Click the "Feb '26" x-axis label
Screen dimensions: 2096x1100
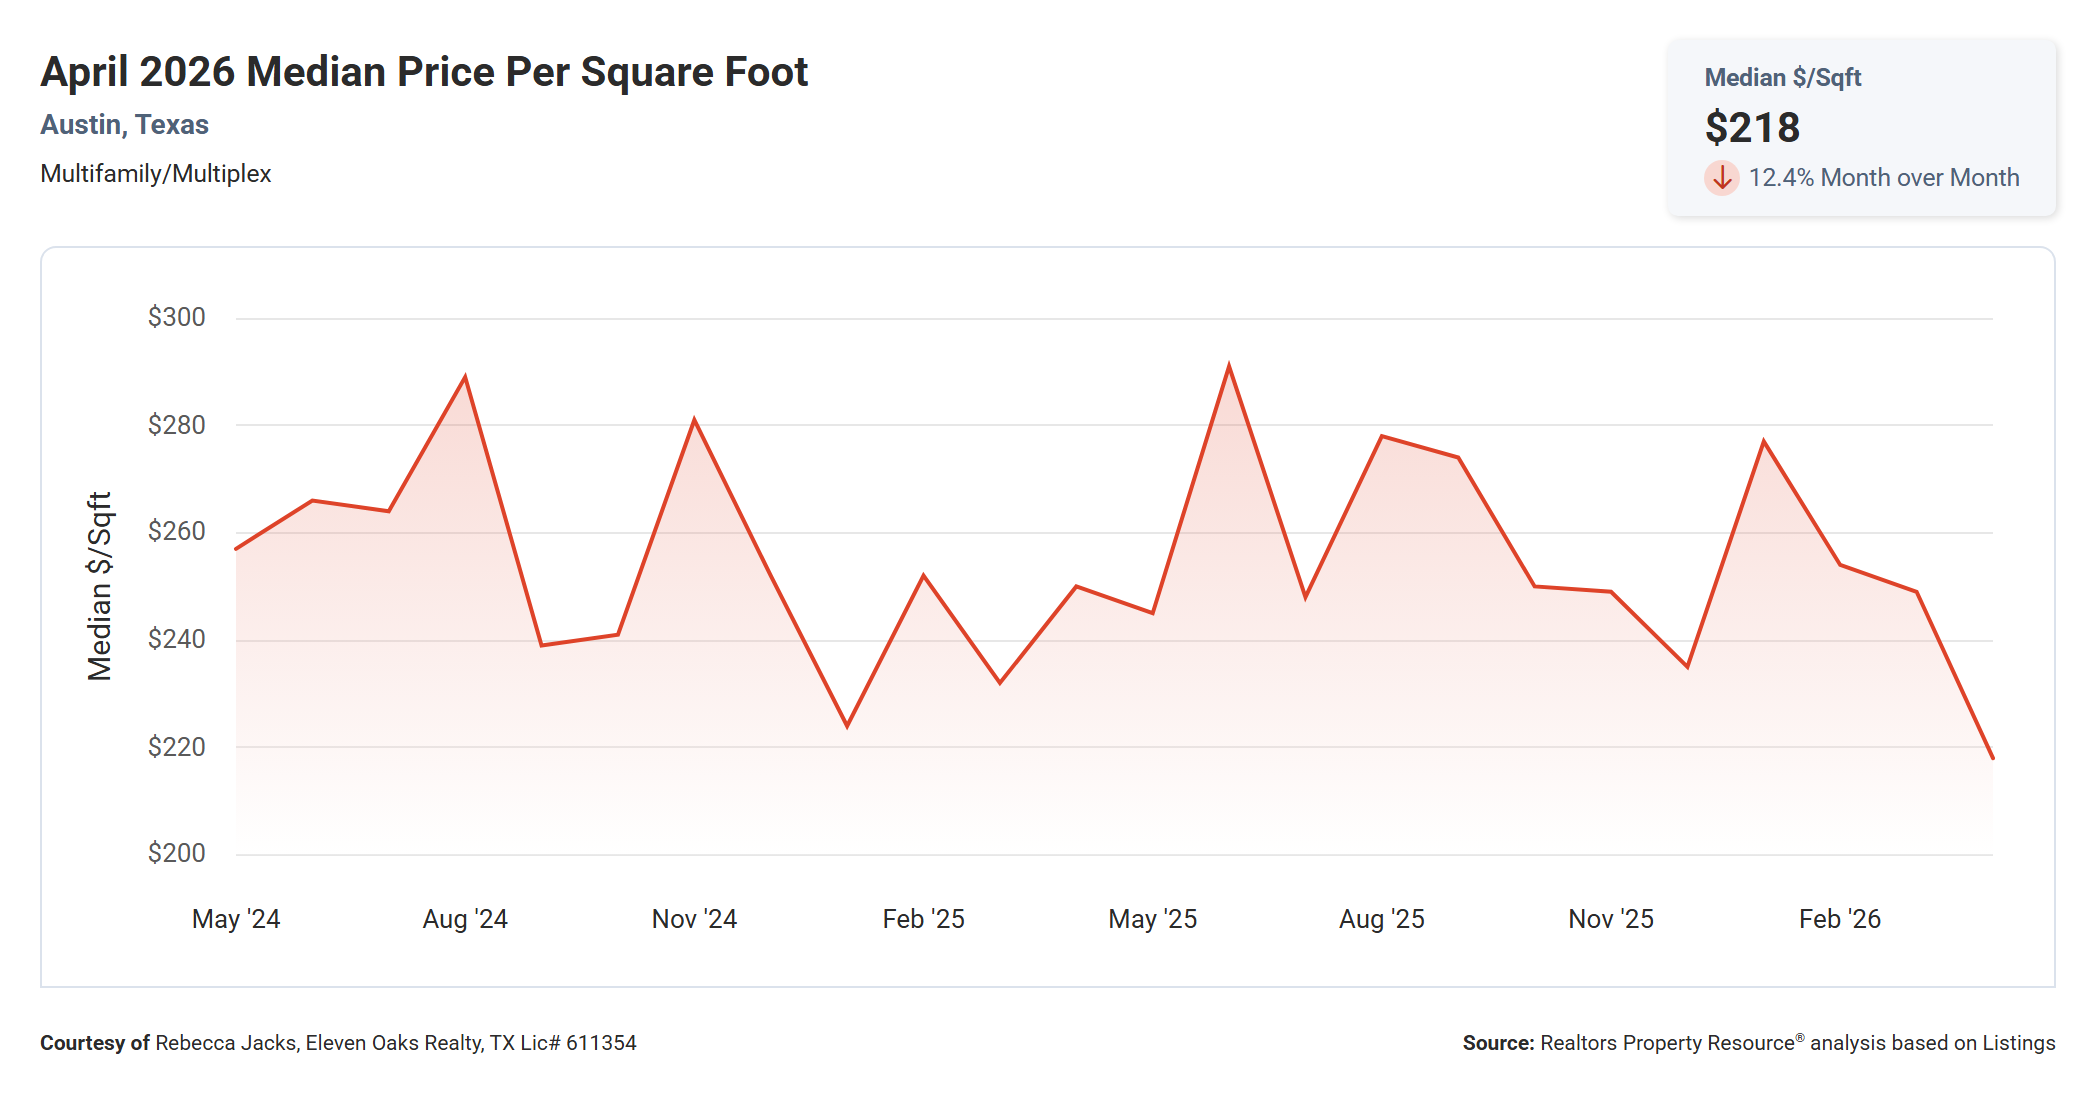click(x=1839, y=919)
